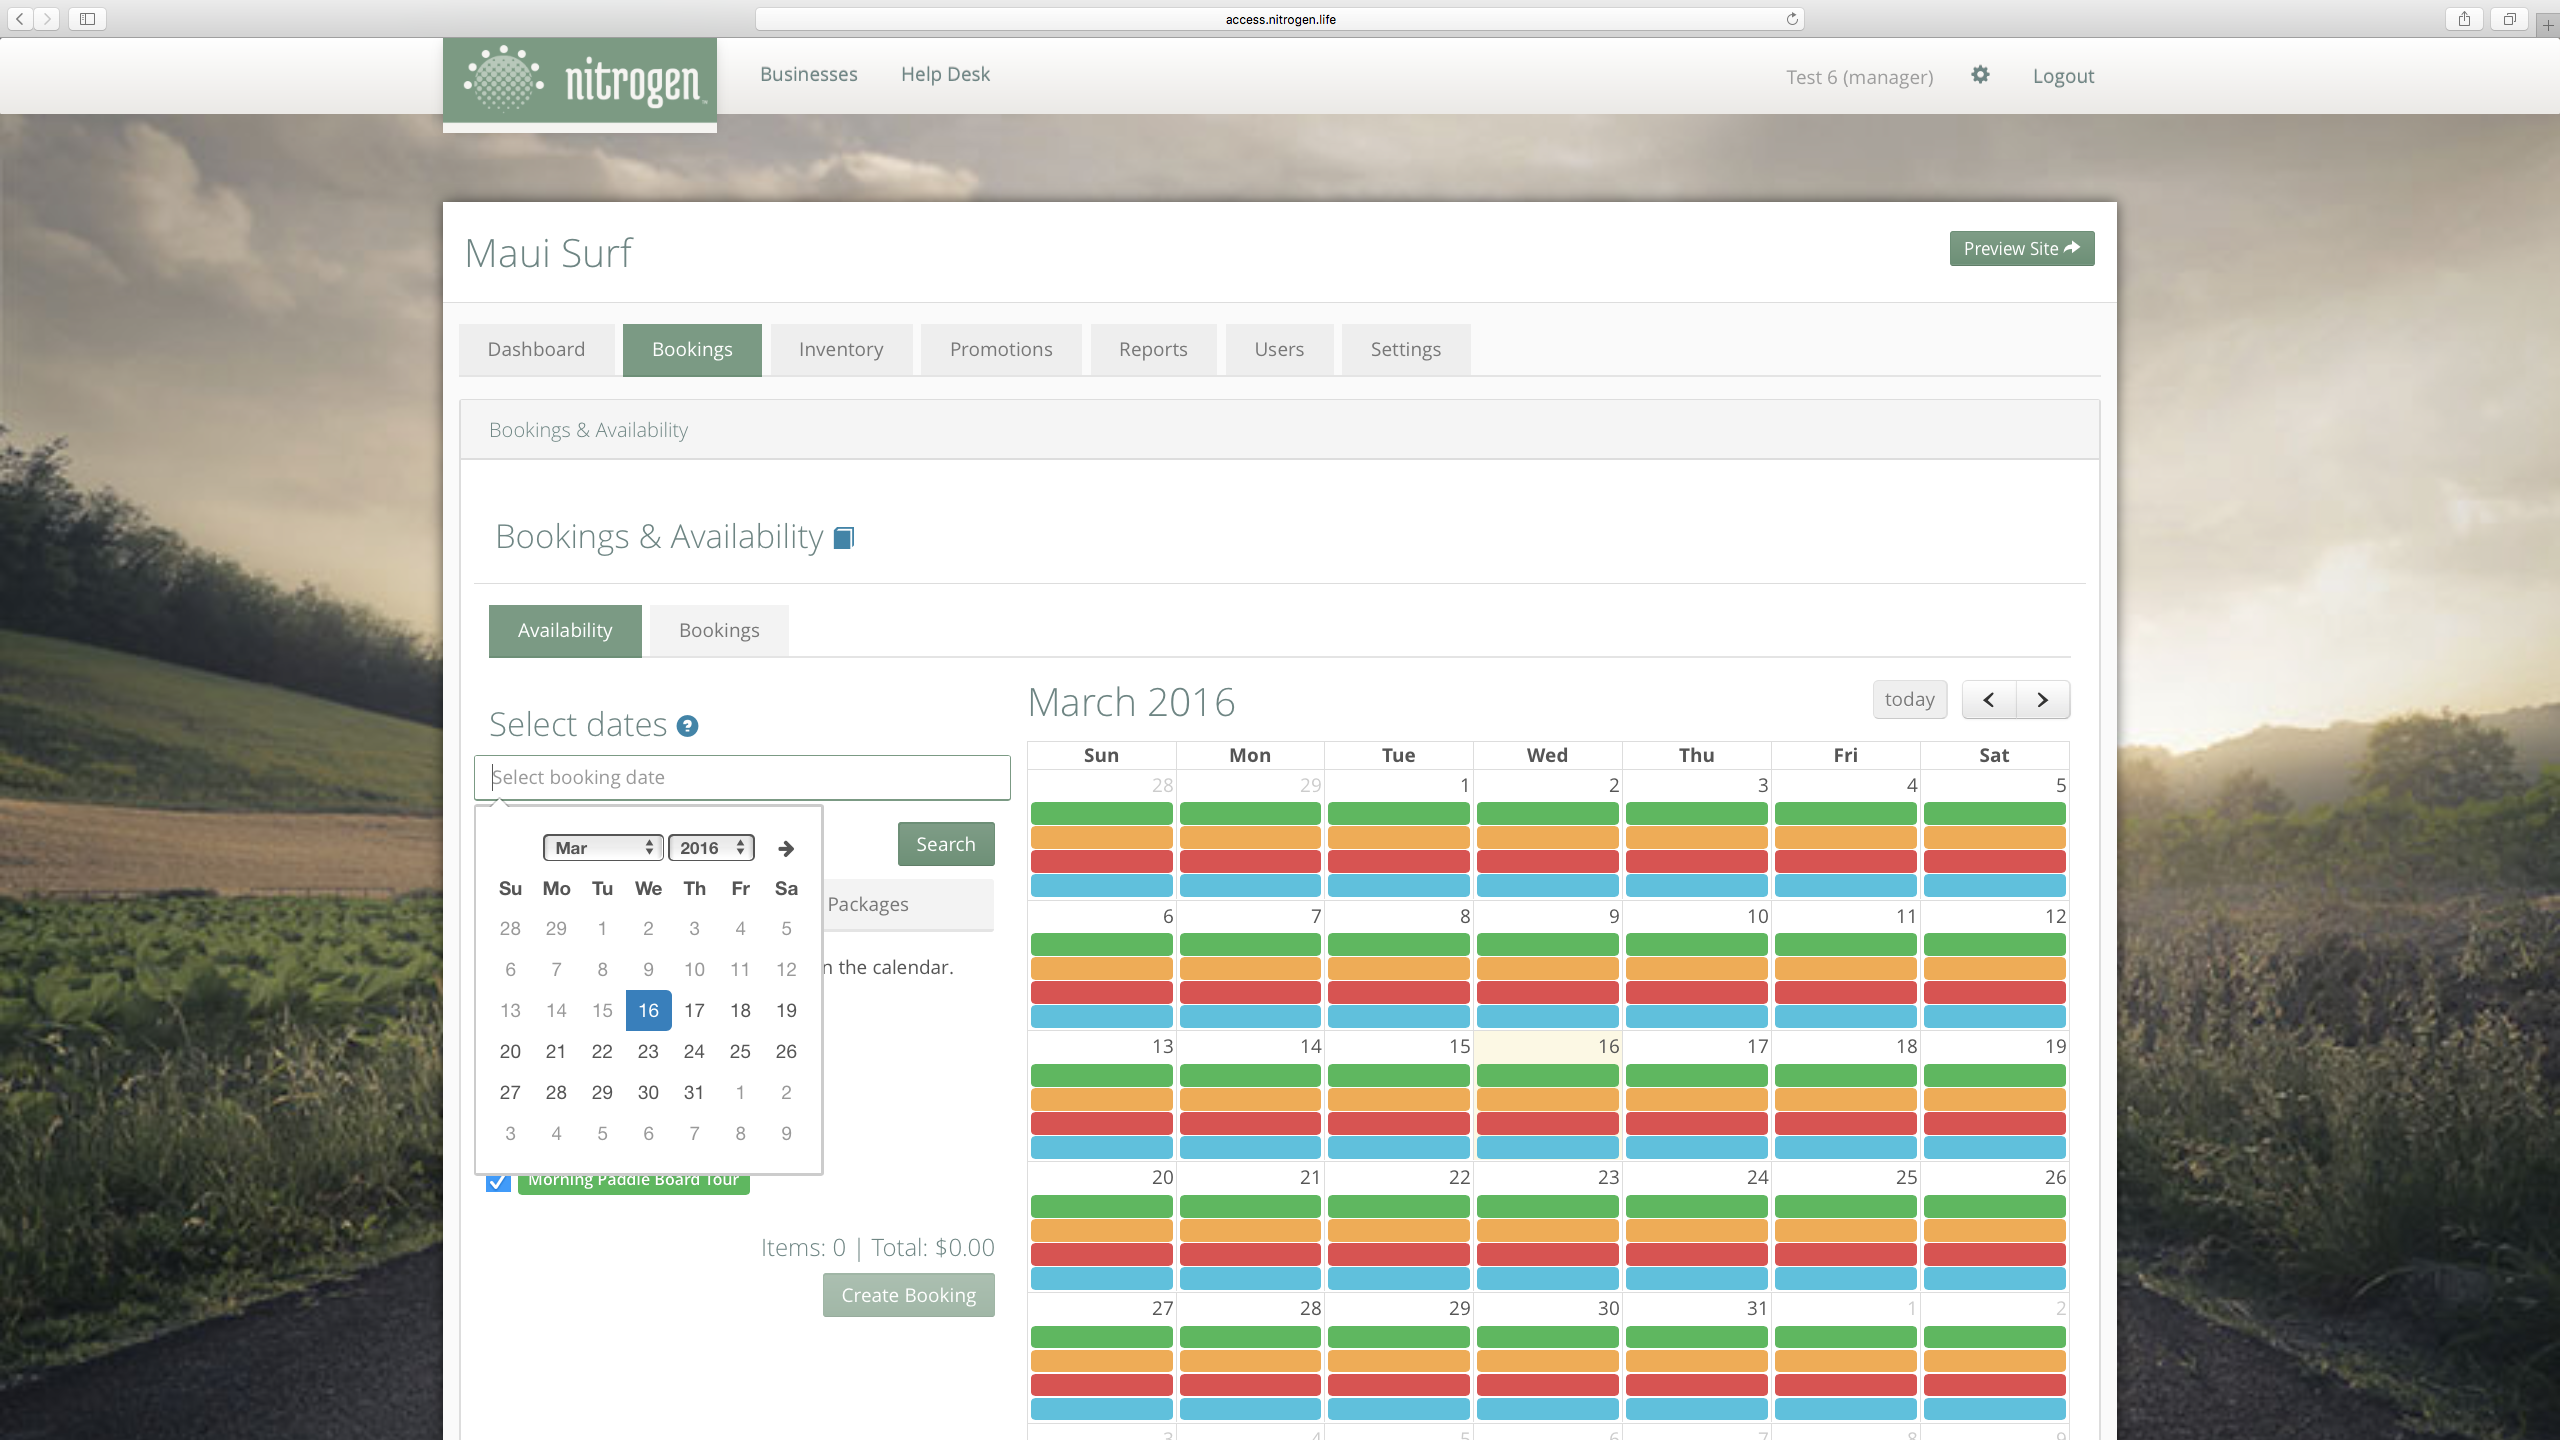
Task: Open the 2016 year dropdown
Action: (x=711, y=848)
